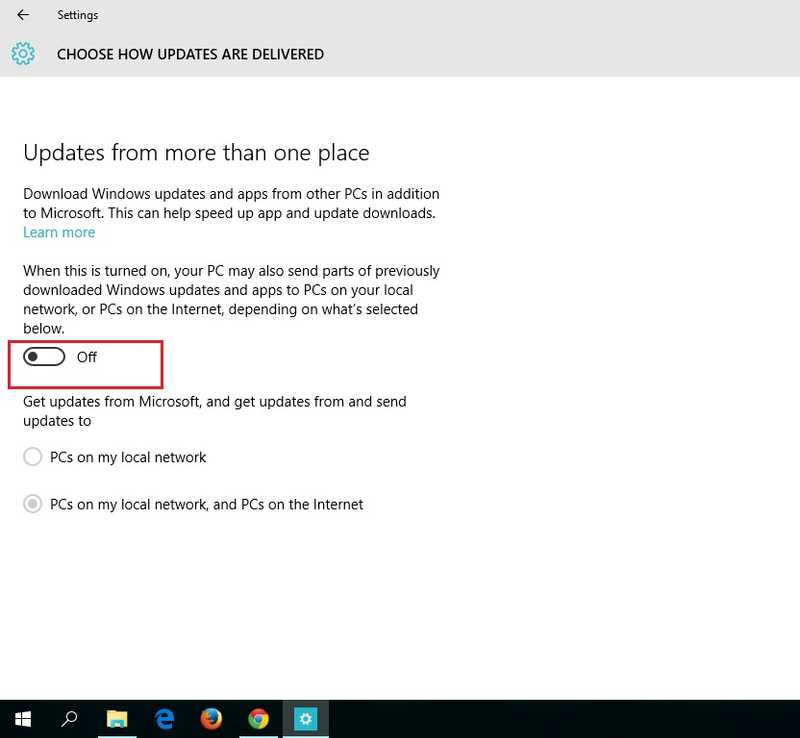
Task: Launch Firefox from the taskbar
Action: pyautogui.click(x=211, y=718)
